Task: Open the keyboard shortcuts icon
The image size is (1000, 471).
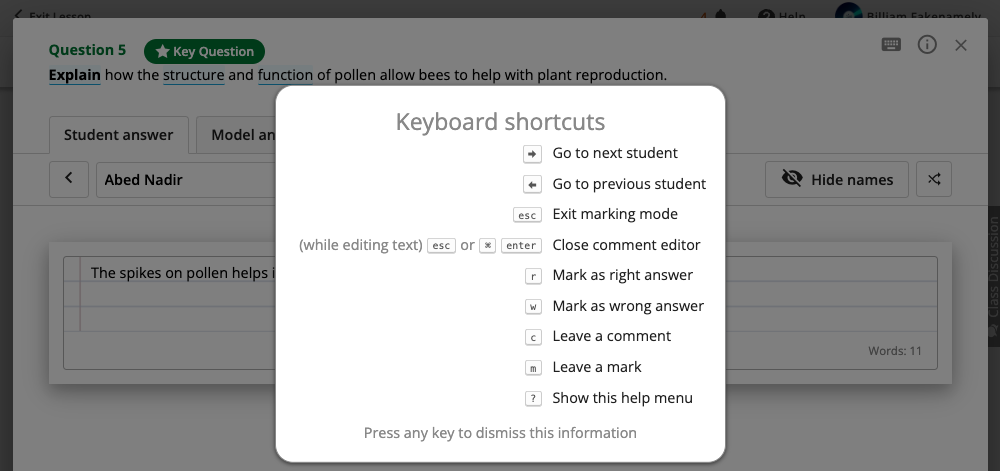Action: coord(891,45)
